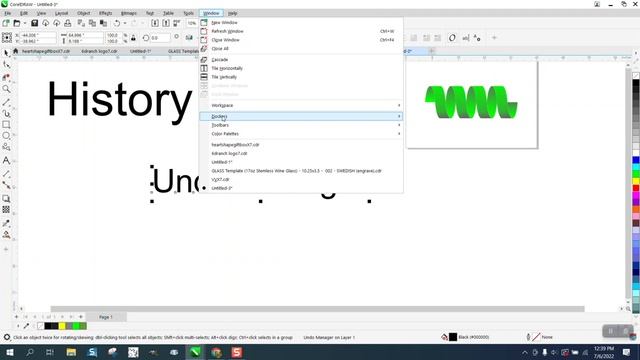Click the X position input field

38,36
